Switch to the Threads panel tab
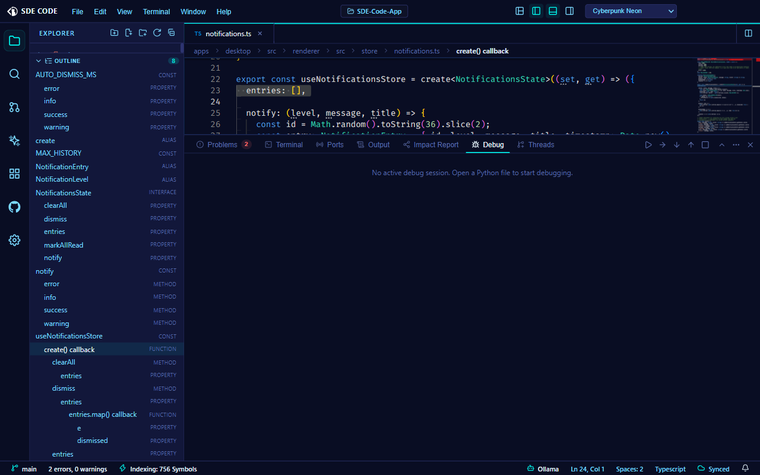Viewport: 760px width, 475px height. (x=535, y=144)
